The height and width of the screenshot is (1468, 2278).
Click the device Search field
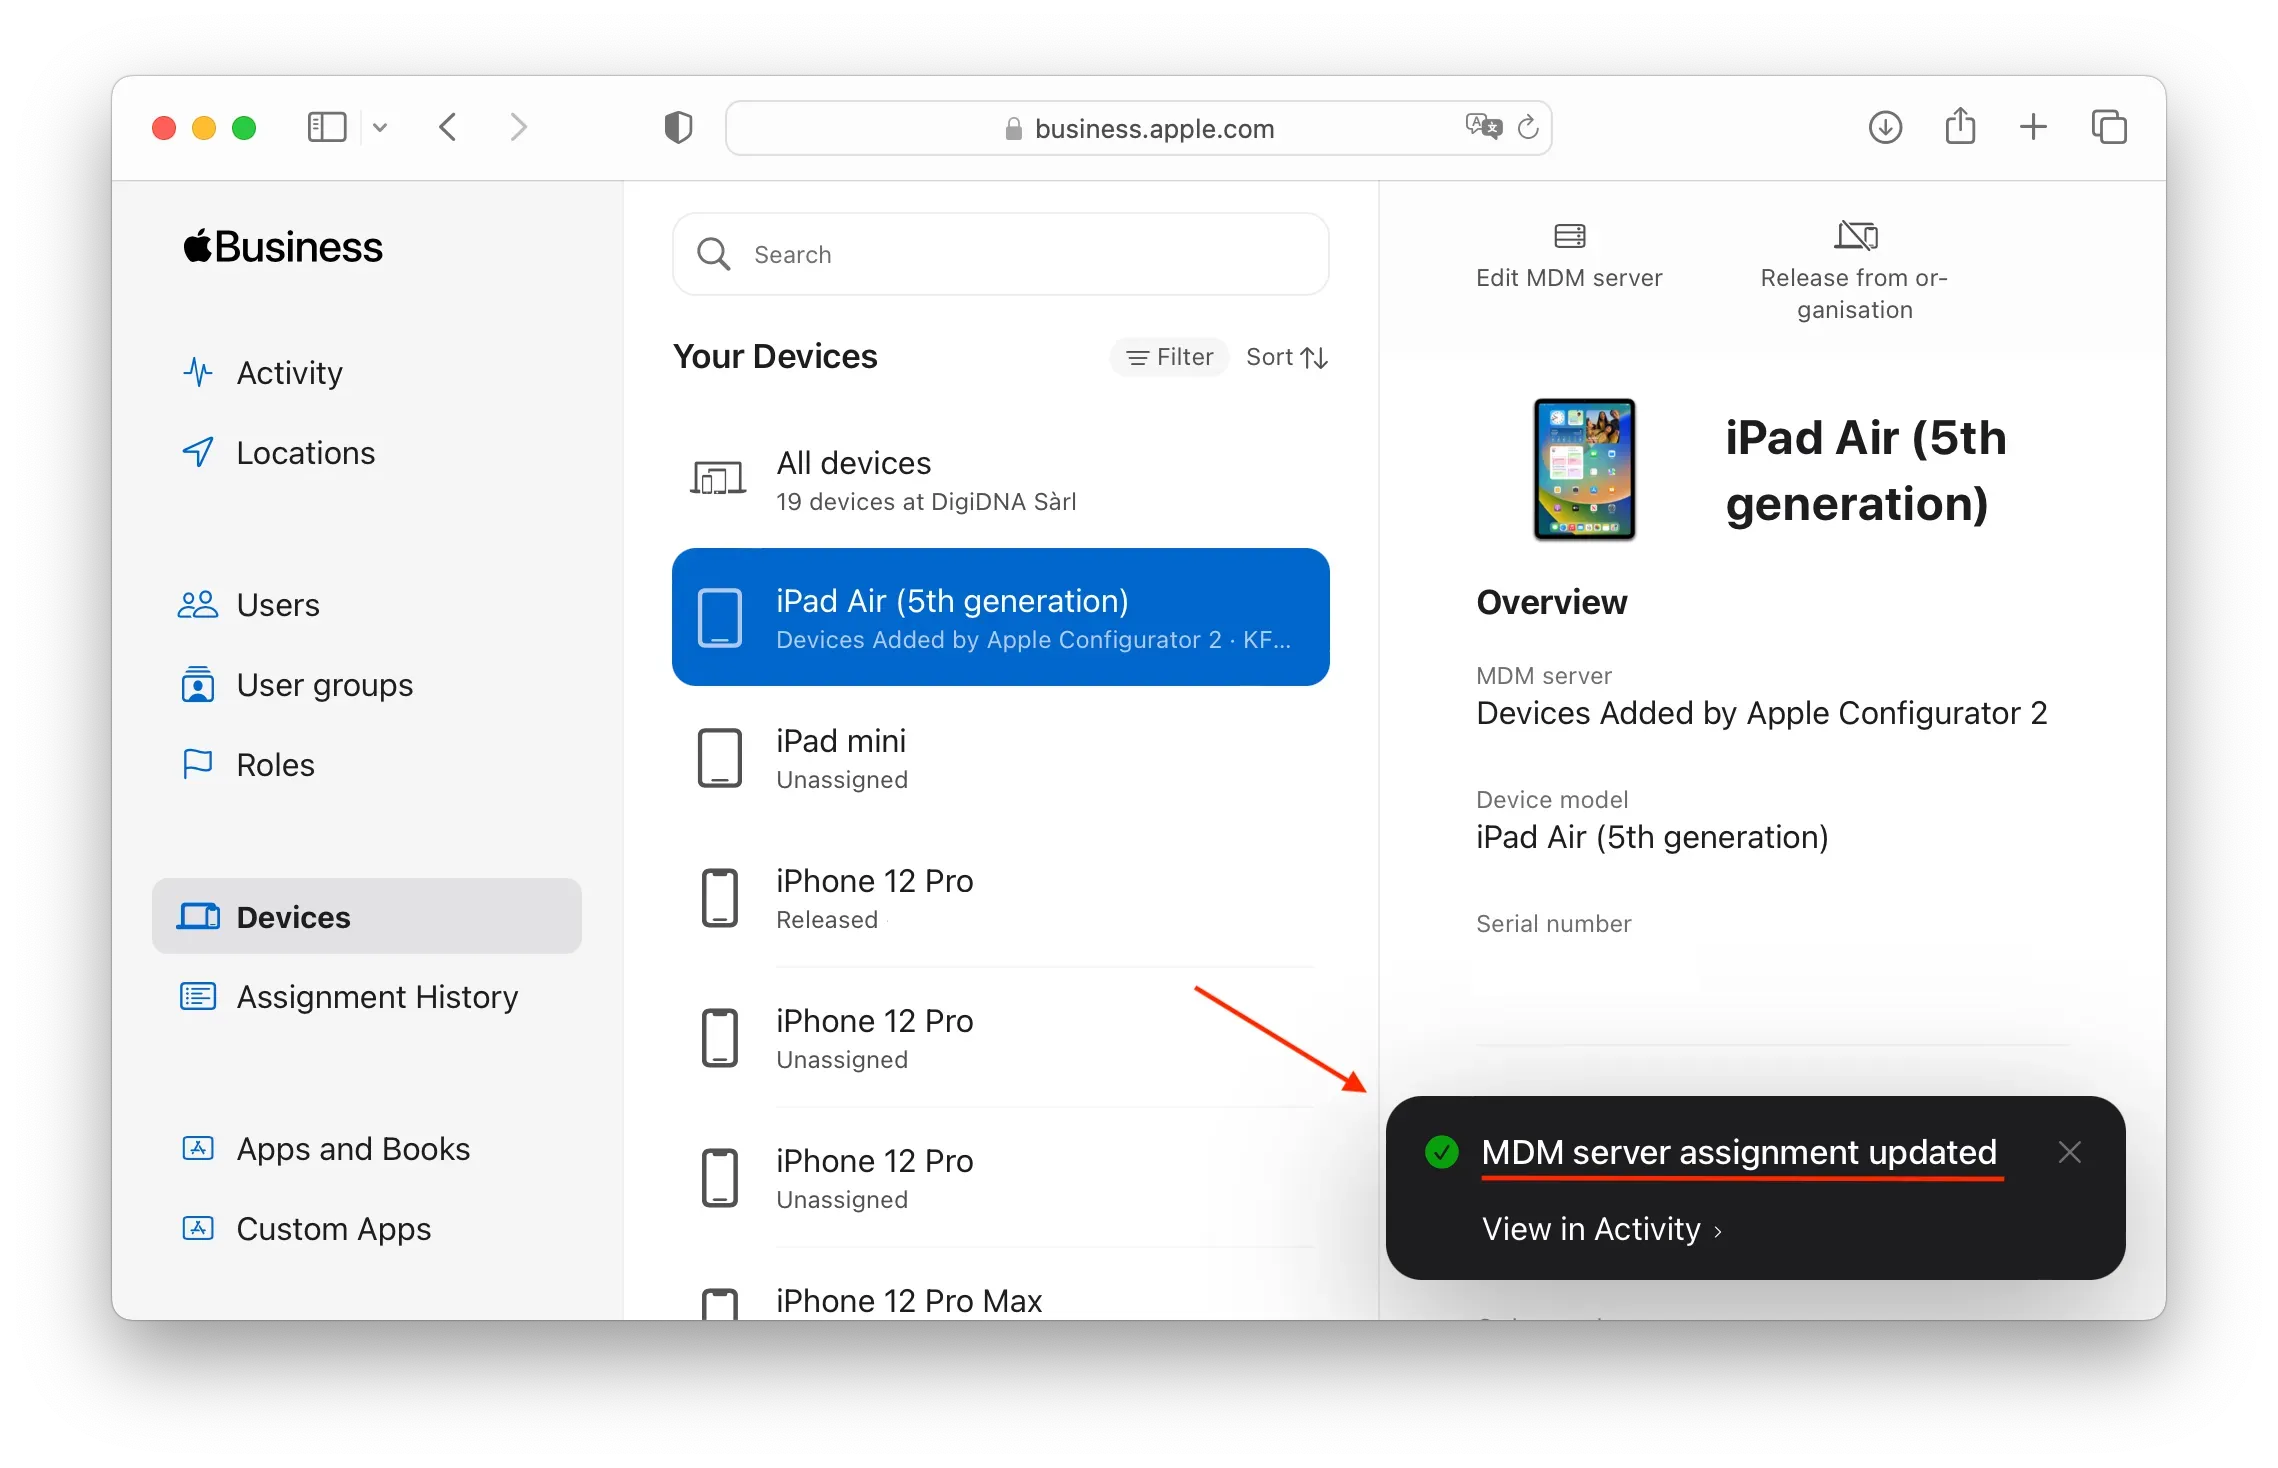click(1000, 254)
